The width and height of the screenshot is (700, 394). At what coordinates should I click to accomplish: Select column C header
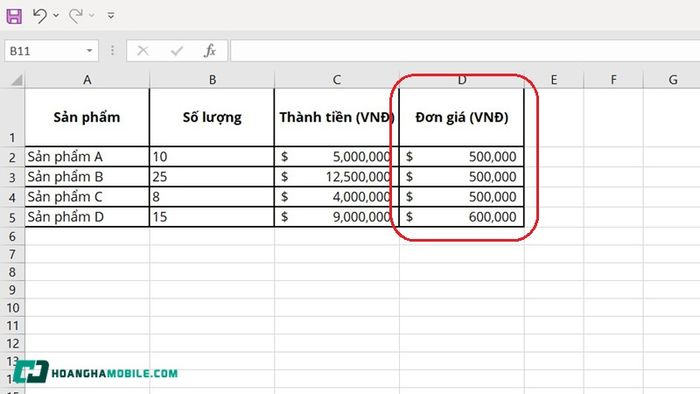337,80
